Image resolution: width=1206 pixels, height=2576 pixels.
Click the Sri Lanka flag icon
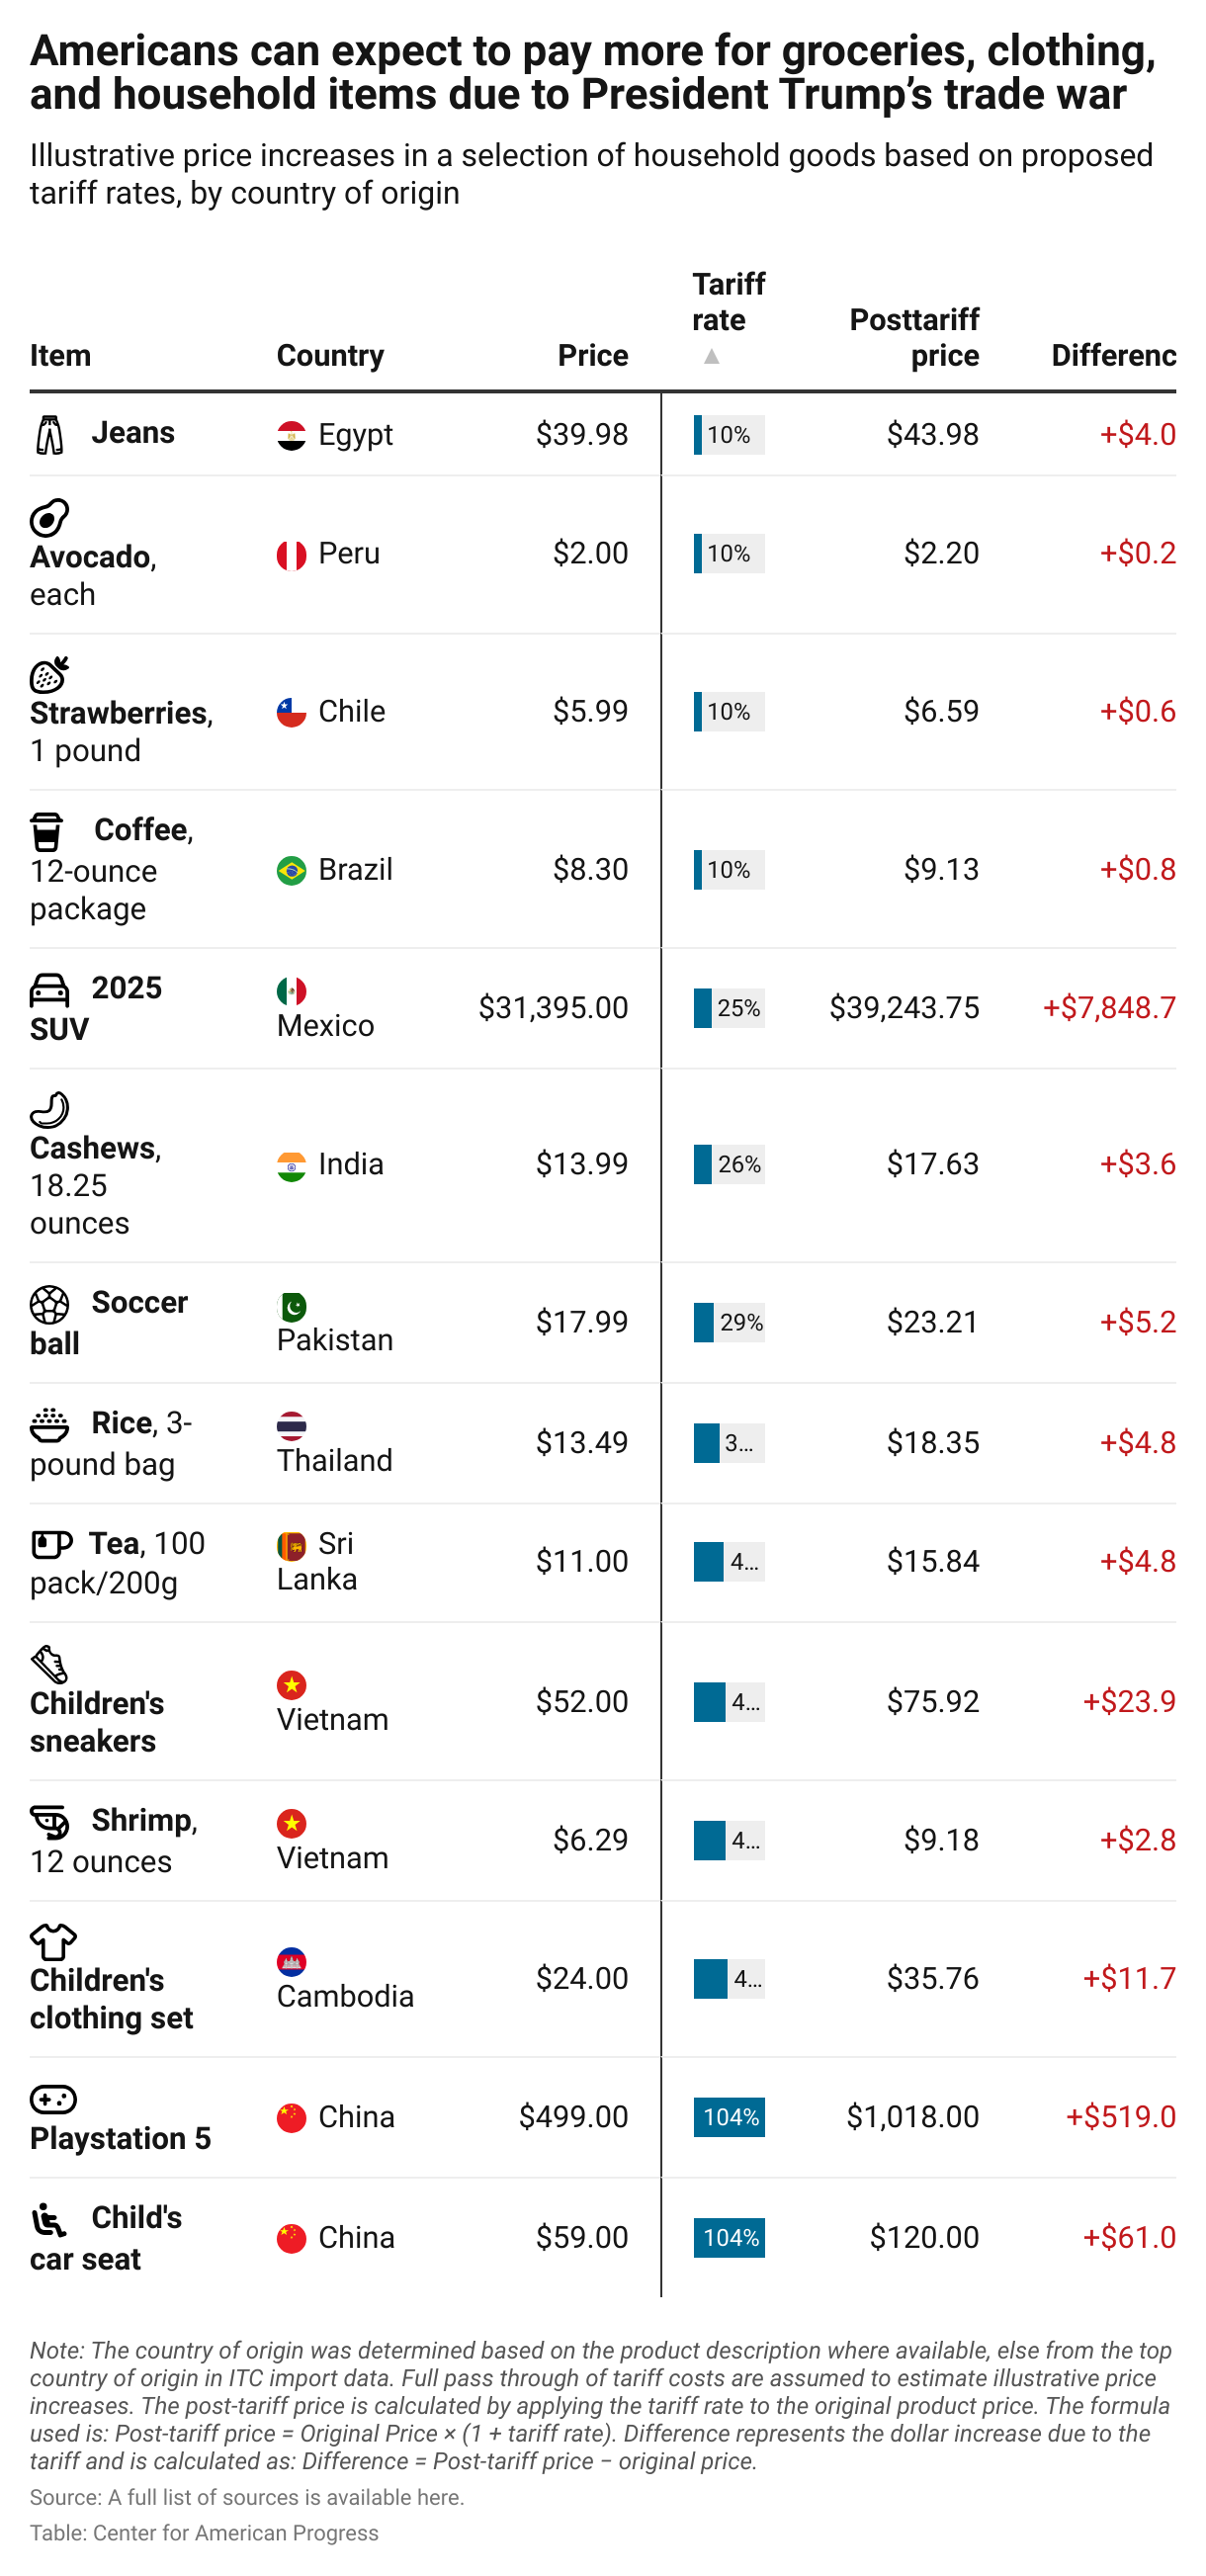click(x=291, y=1545)
